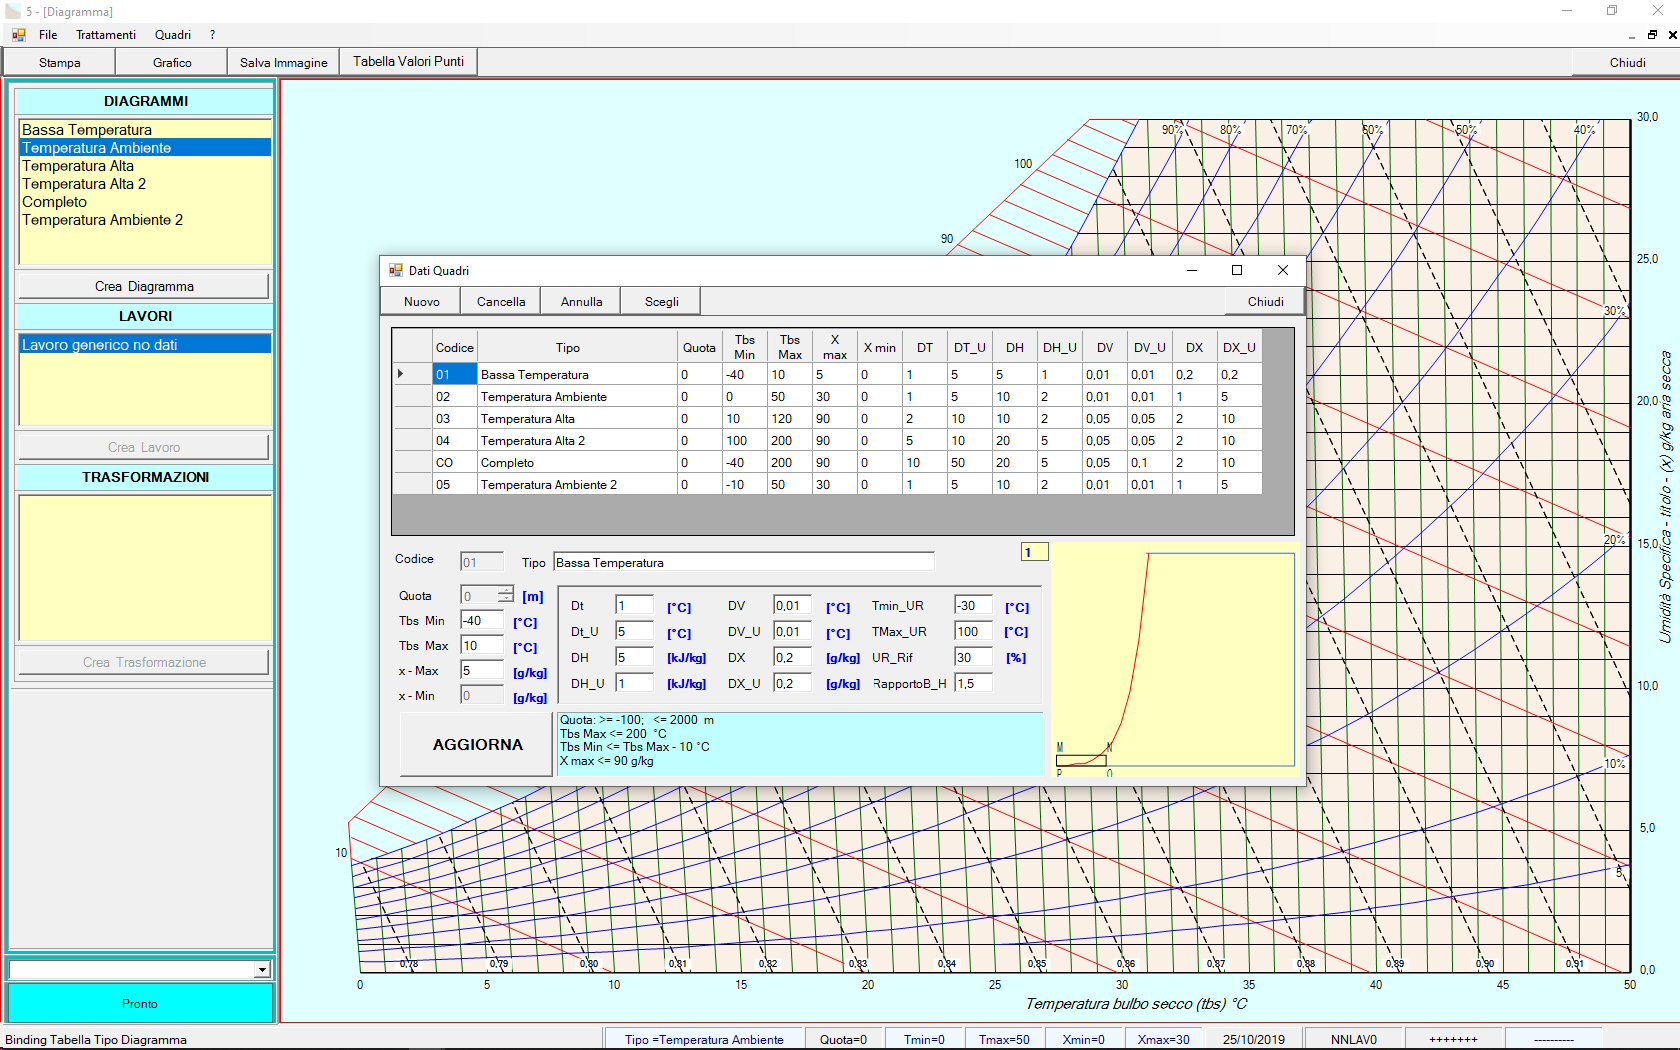Screen dimensions: 1680x1050
Task: Select table cell Temperatura Alta row 03
Action: 577,419
